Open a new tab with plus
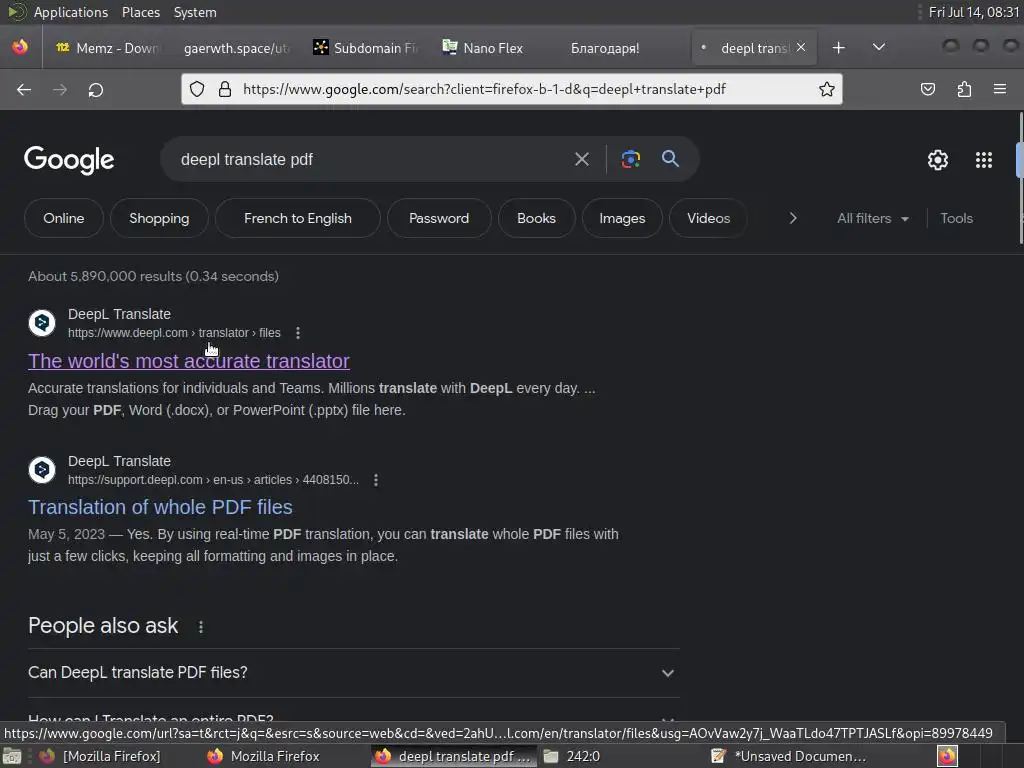Image resolution: width=1024 pixels, height=768 pixels. pos(839,48)
